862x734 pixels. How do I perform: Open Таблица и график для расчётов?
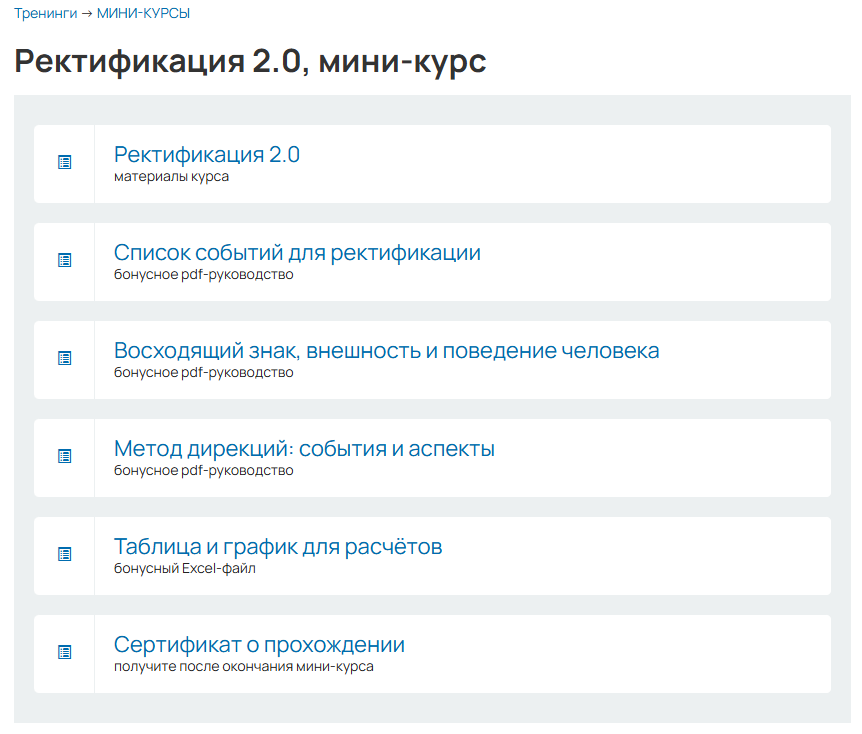(278, 547)
